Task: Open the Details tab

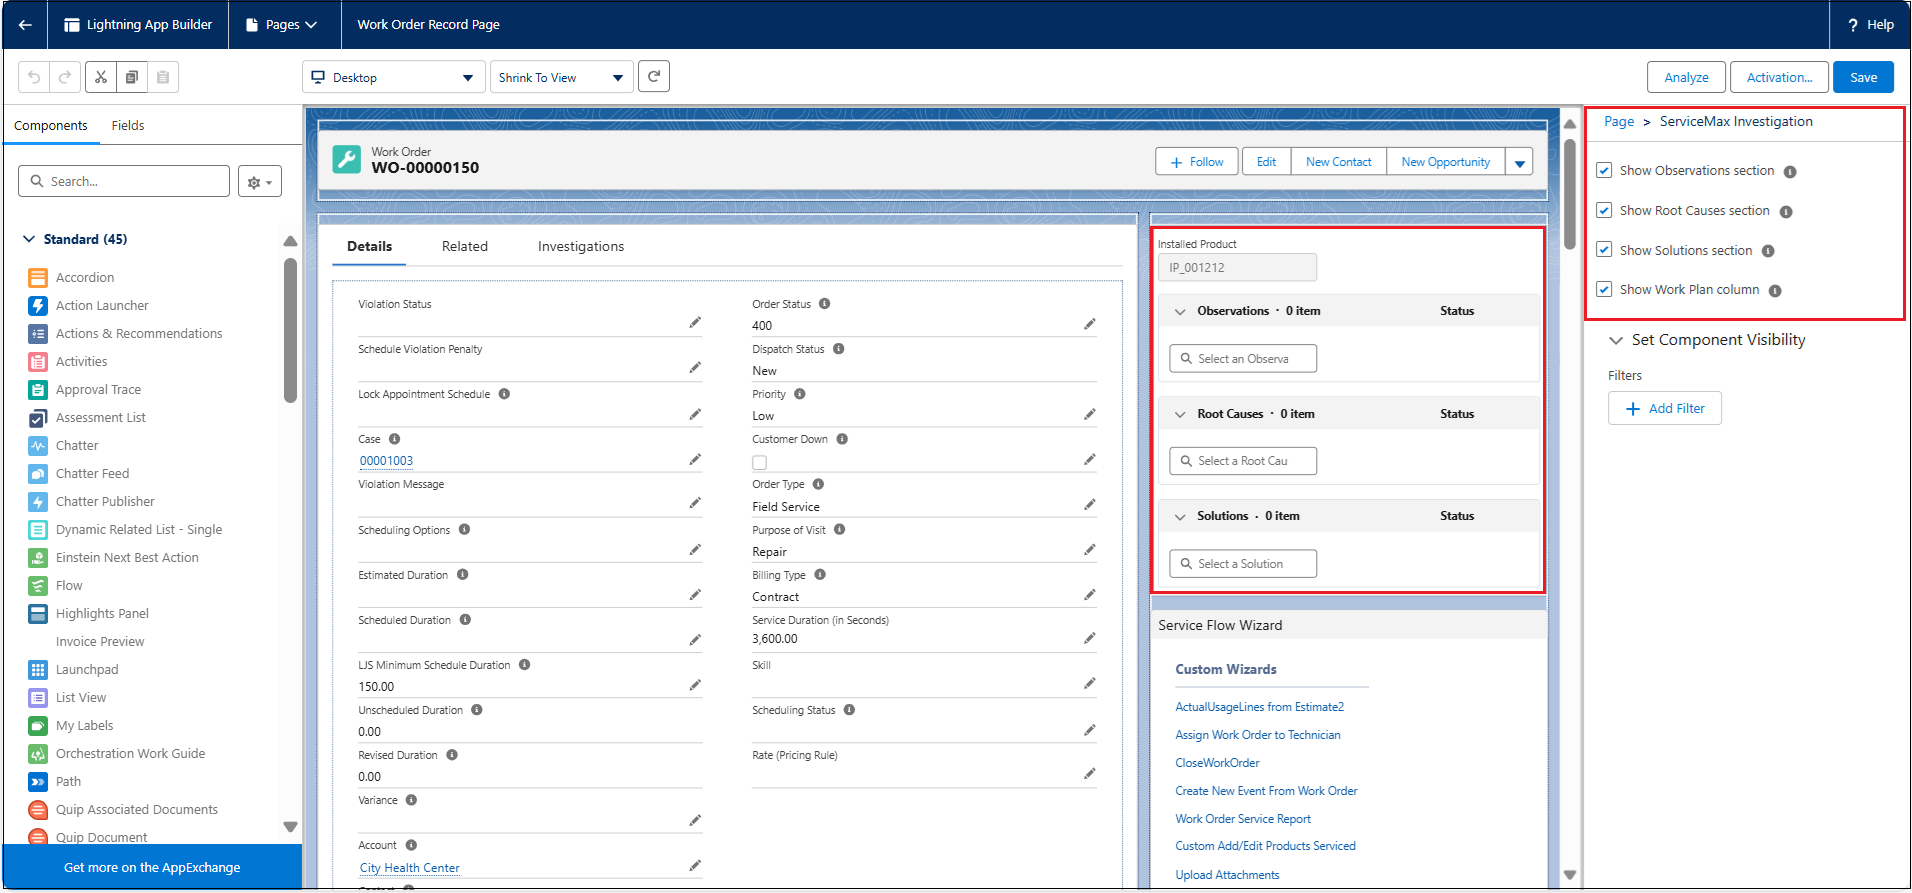Action: click(369, 246)
